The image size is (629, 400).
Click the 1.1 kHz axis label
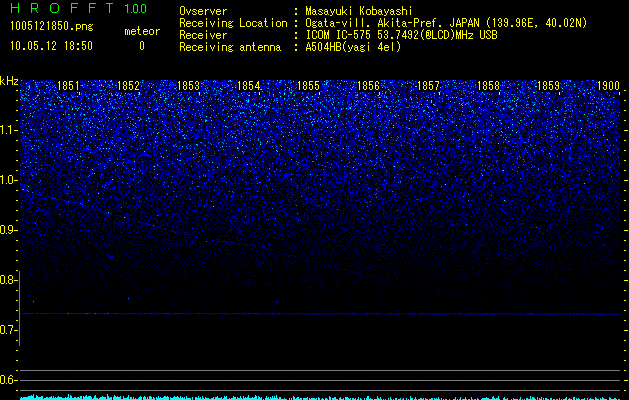9,130
